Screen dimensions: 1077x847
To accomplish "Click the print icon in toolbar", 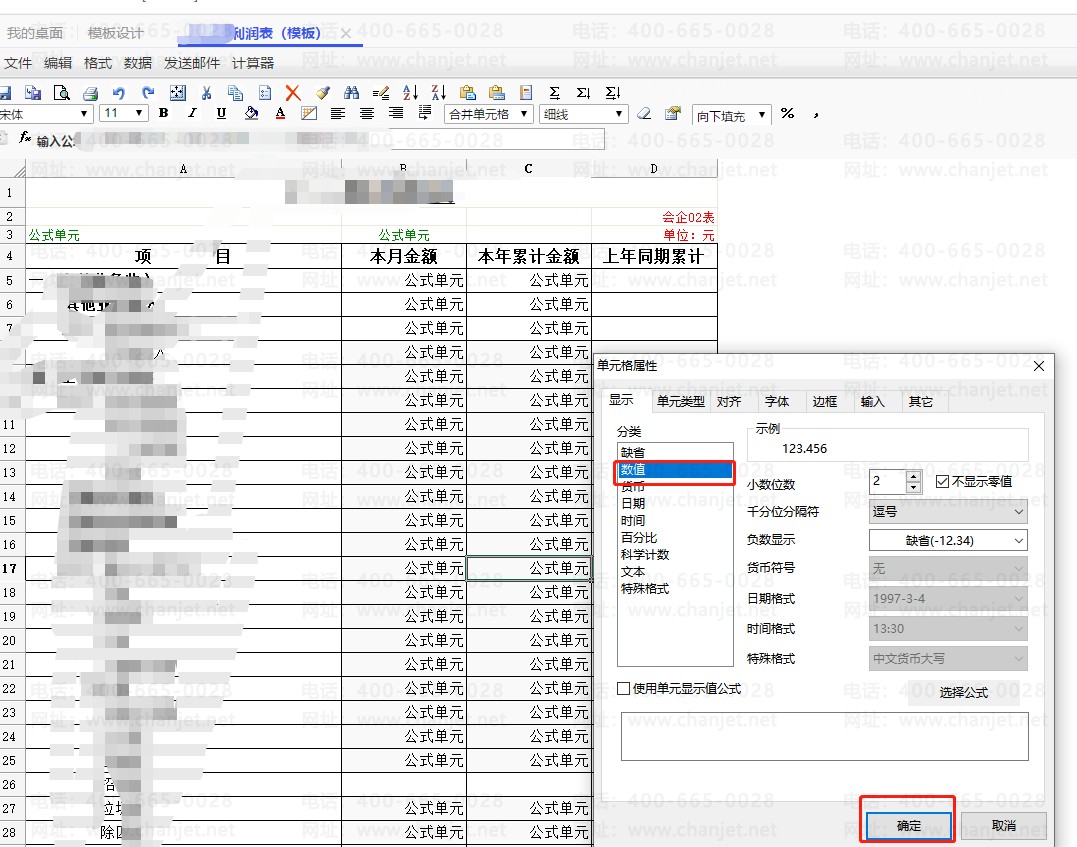I will (90, 93).
